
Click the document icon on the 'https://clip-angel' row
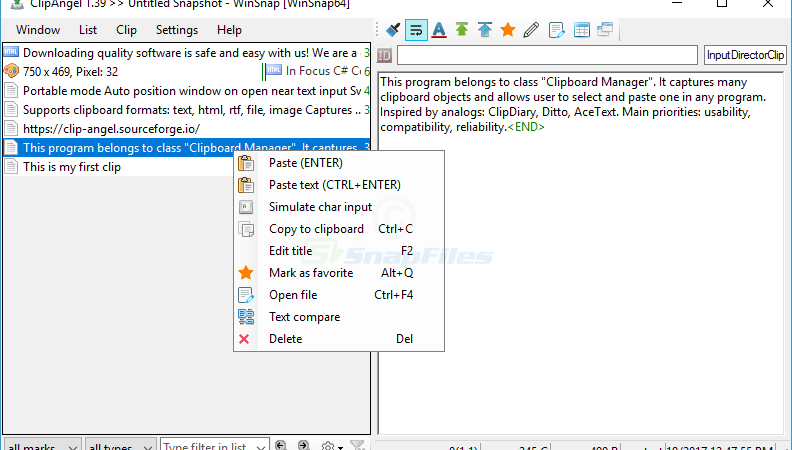tap(11, 129)
